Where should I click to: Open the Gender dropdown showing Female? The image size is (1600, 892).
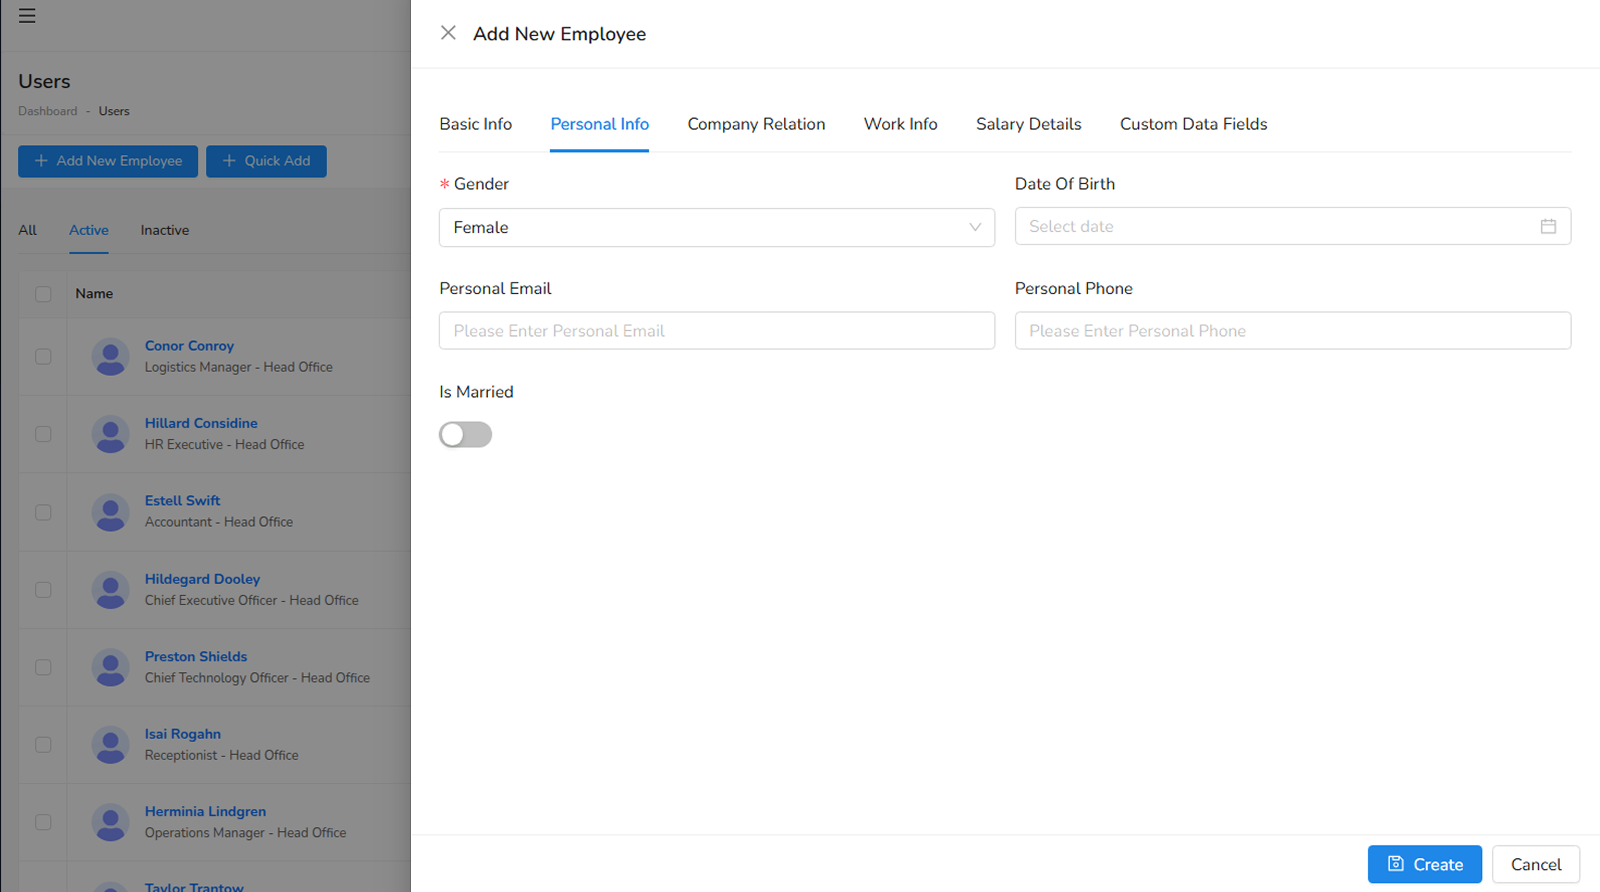[x=717, y=227]
